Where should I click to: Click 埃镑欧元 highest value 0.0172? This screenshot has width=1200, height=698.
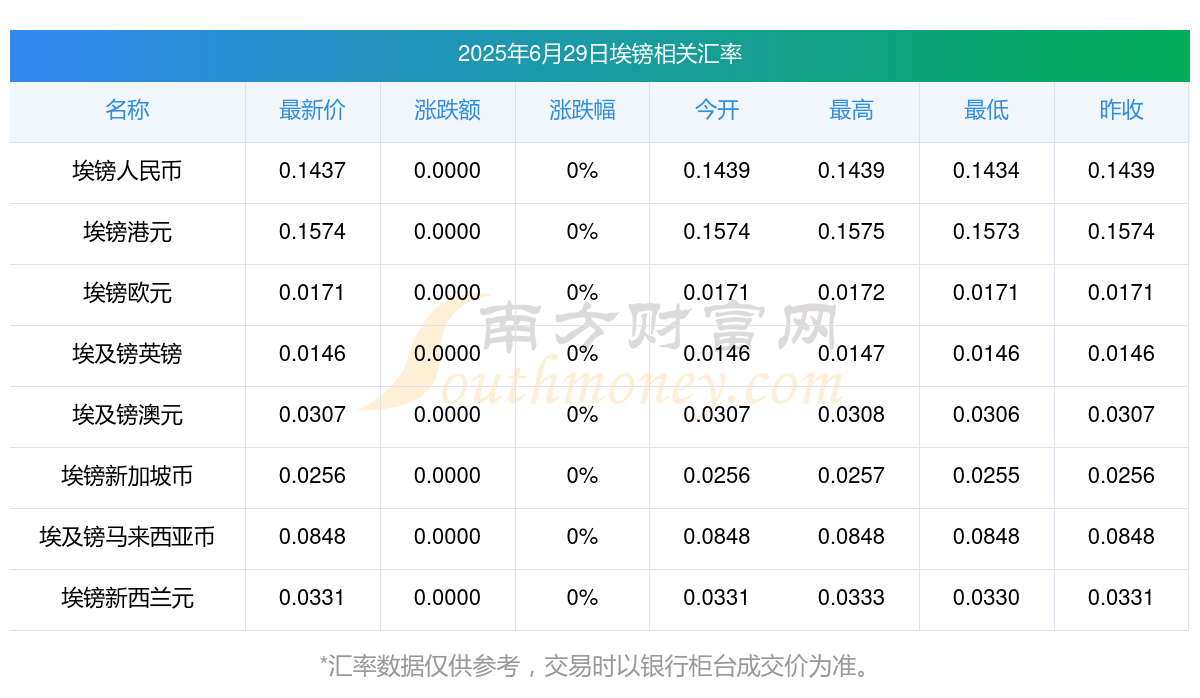851,293
